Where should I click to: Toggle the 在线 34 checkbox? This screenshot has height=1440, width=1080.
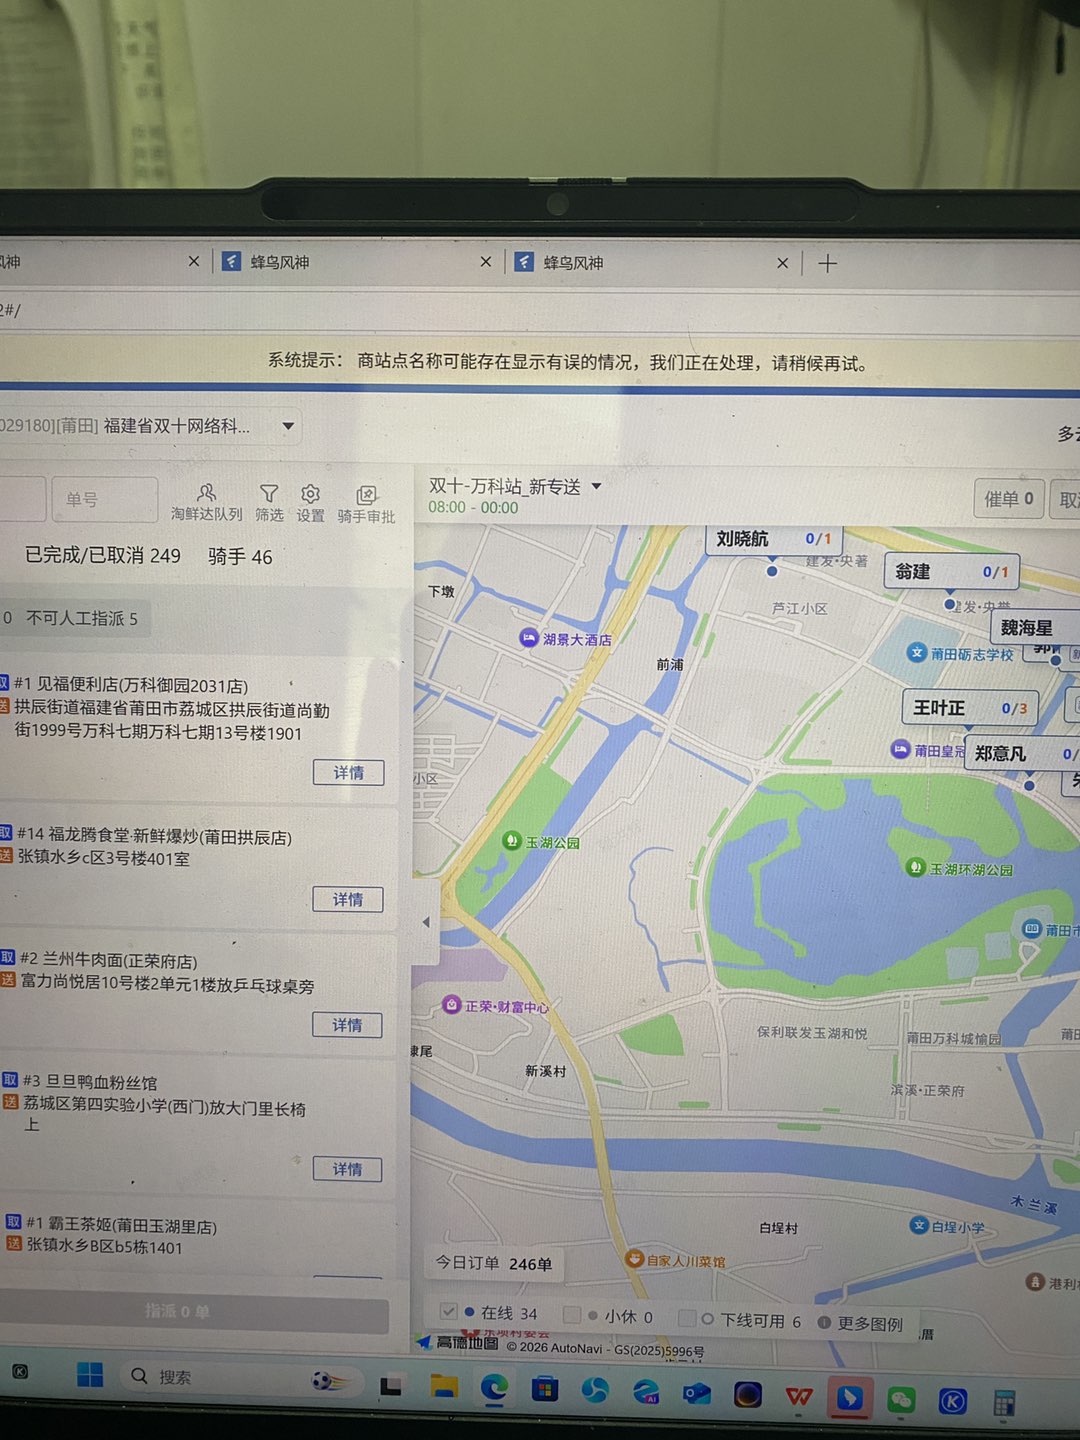click(448, 1311)
